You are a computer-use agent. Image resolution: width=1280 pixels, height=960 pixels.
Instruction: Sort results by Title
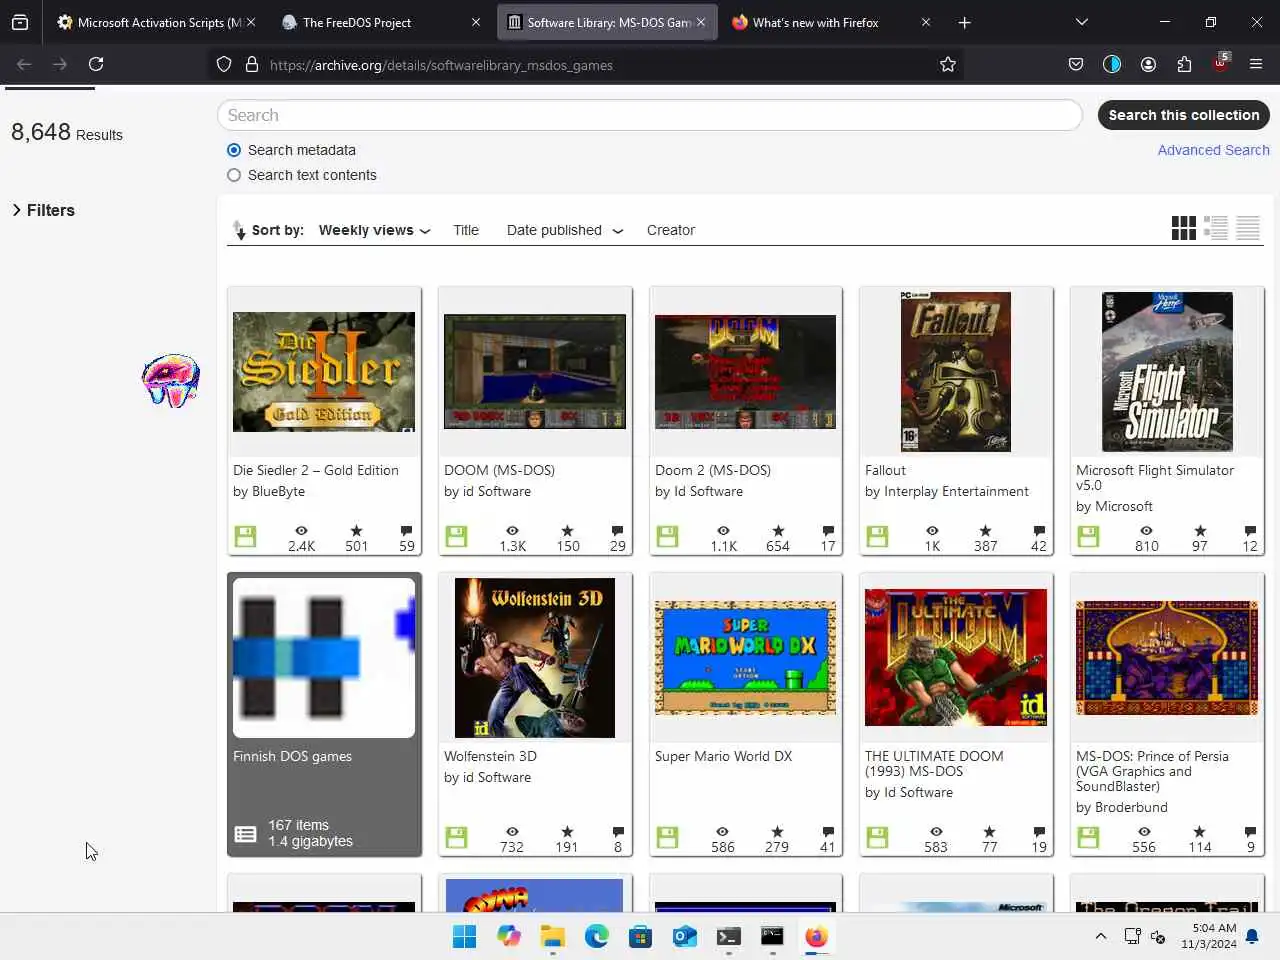[466, 230]
